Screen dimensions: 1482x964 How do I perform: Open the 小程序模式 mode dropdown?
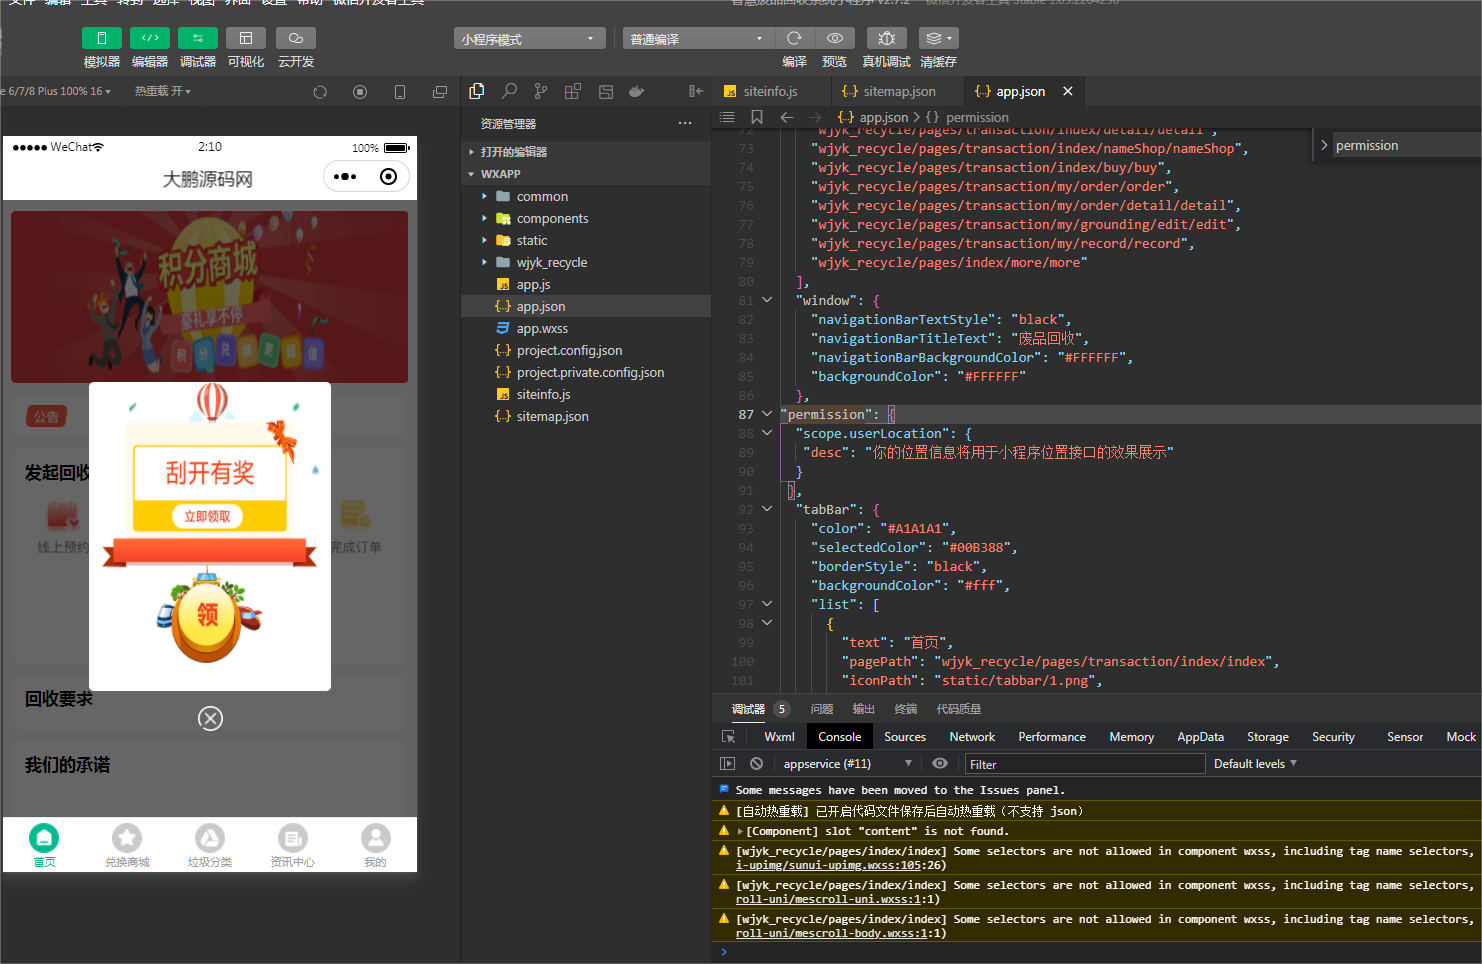click(529, 39)
